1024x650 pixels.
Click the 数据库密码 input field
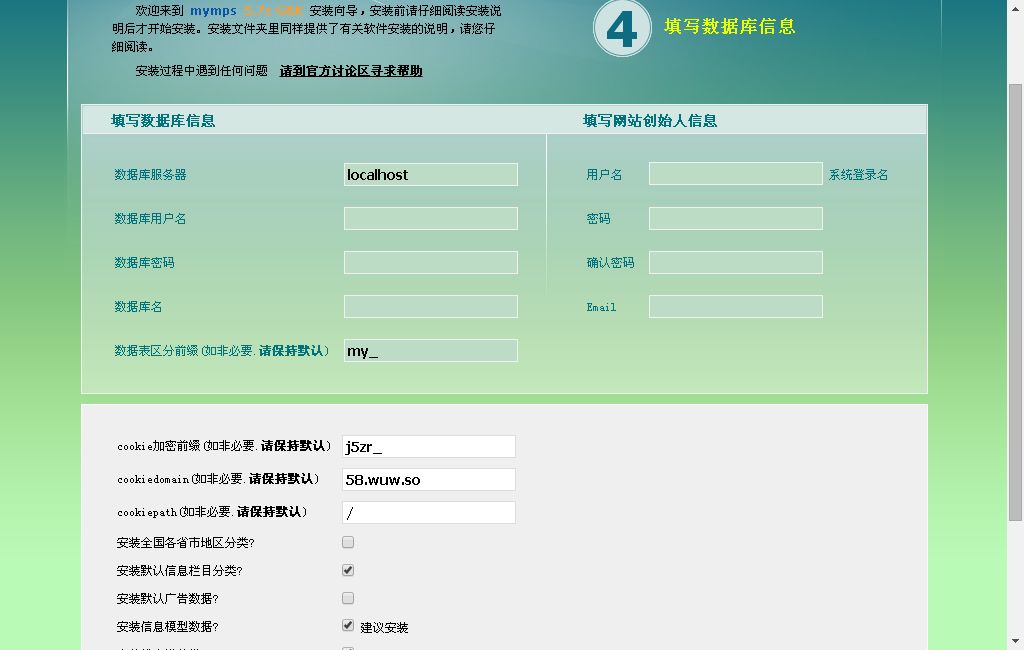(x=430, y=262)
